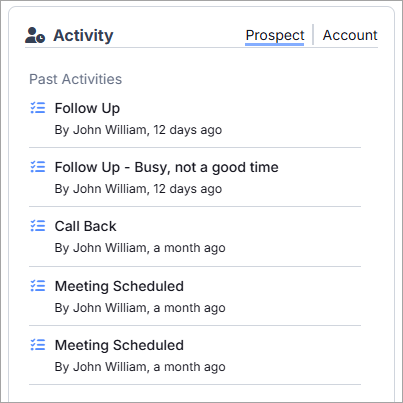Viewport: 403px width, 403px height.
Task: Click author line under Follow Up - Busy entry
Action: coord(138,189)
